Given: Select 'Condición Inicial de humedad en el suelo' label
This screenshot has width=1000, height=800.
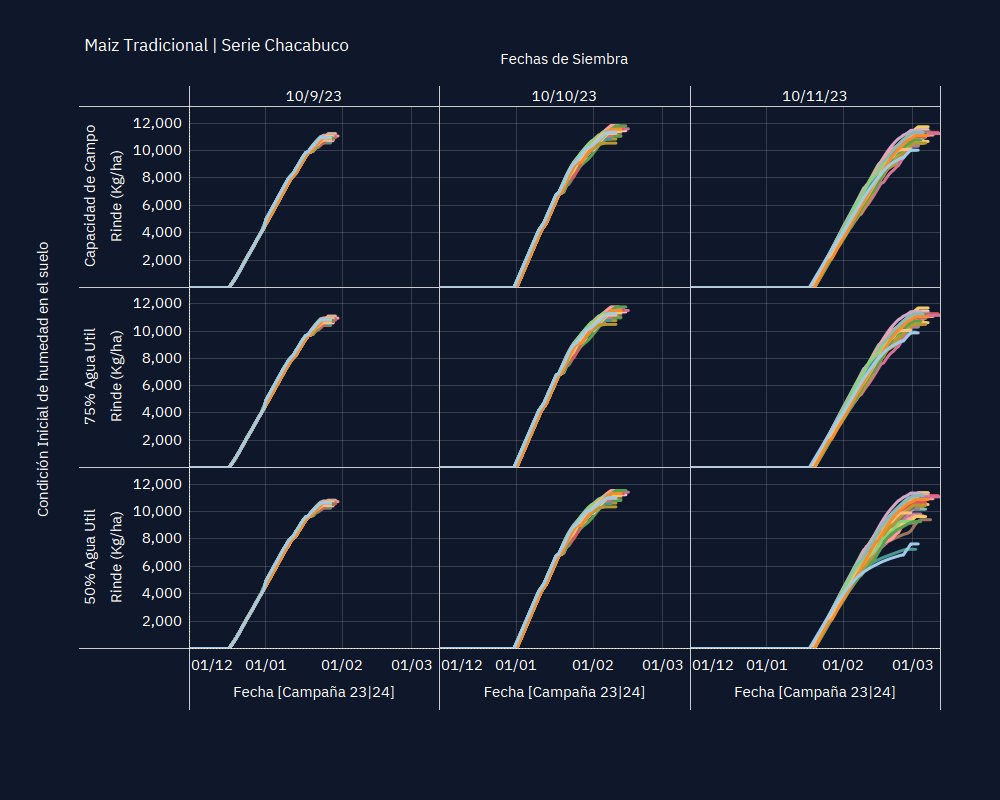Looking at the screenshot, I should click(x=43, y=379).
